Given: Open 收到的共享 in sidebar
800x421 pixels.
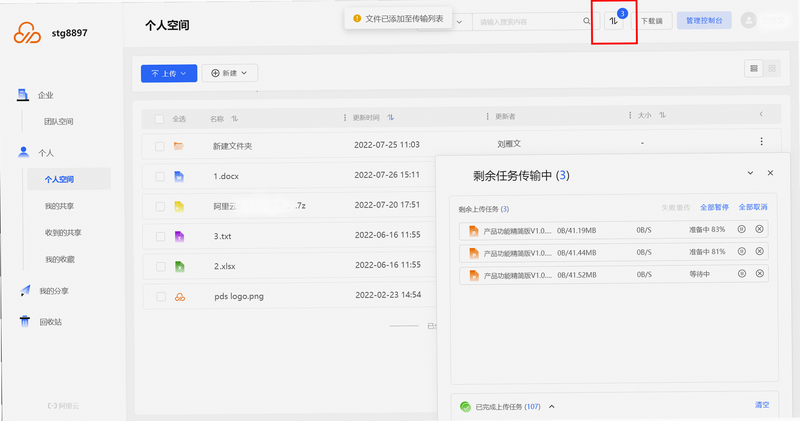Looking at the screenshot, I should point(63,233).
